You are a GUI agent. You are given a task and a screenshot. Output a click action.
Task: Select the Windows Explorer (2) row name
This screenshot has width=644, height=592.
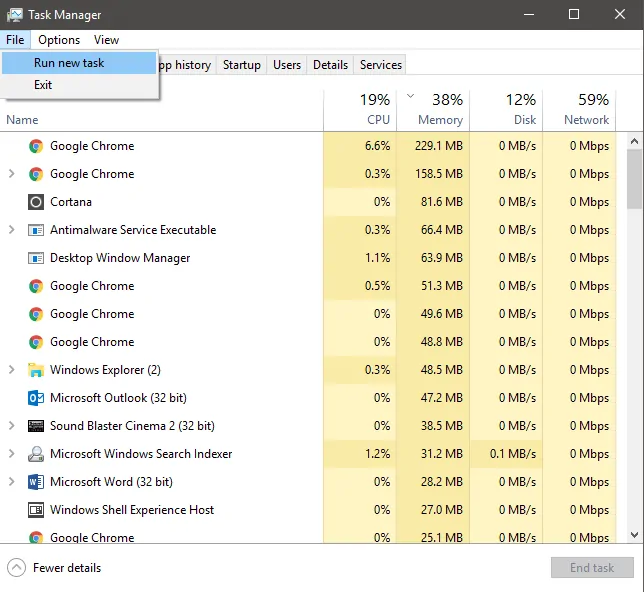pyautogui.click(x=105, y=370)
